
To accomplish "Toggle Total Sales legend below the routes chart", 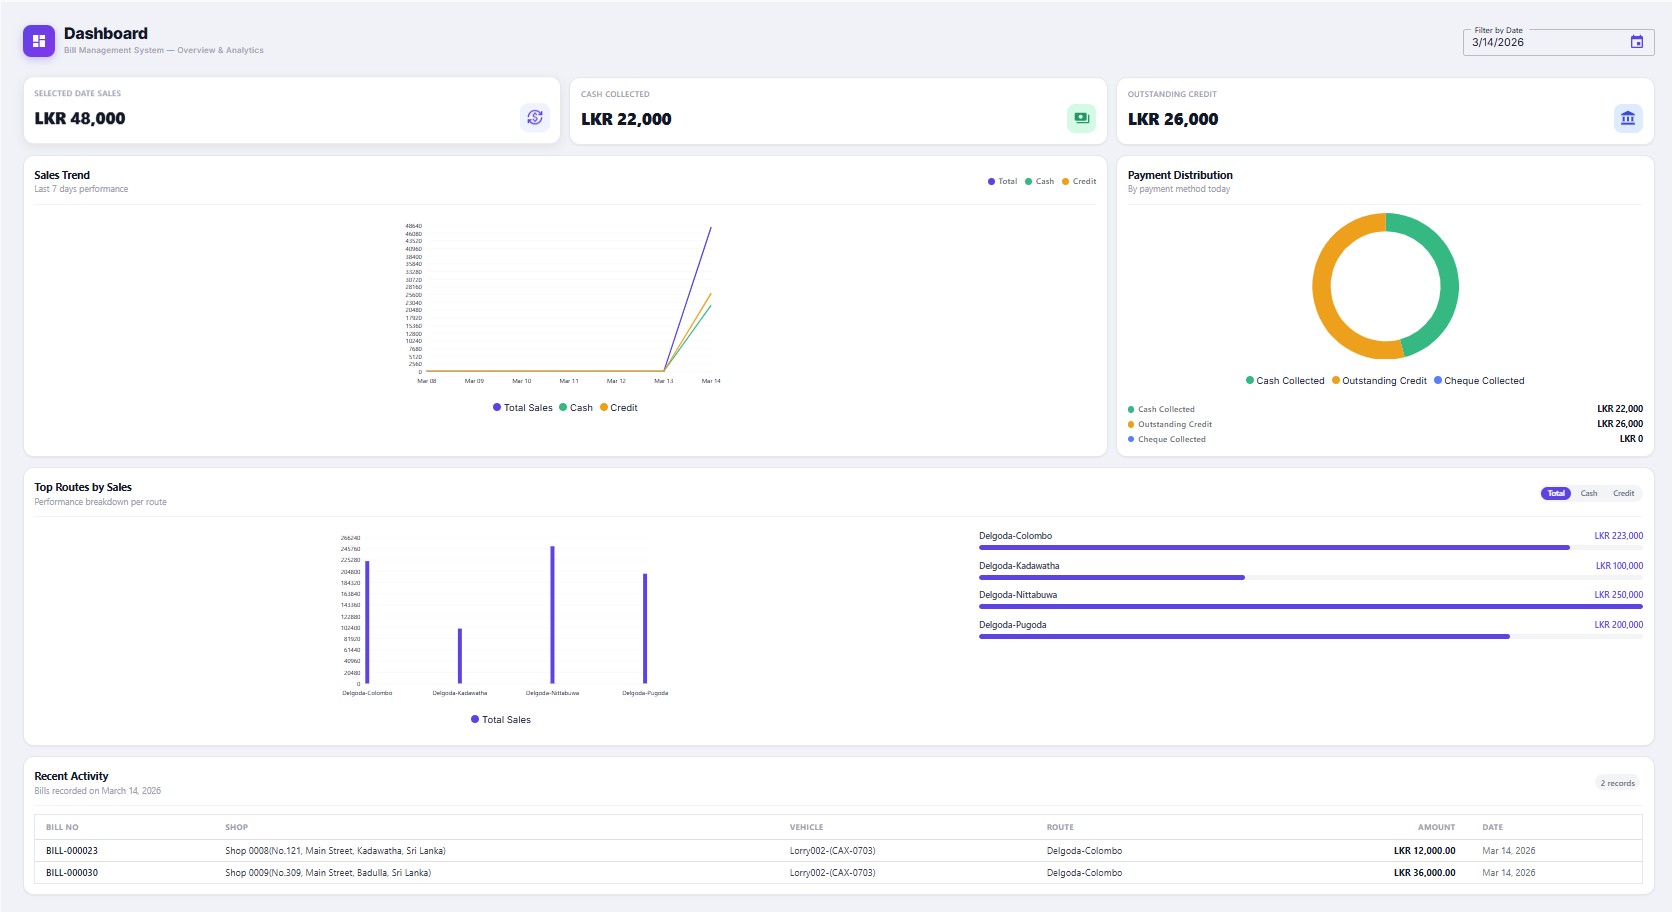I will (x=501, y=719).
